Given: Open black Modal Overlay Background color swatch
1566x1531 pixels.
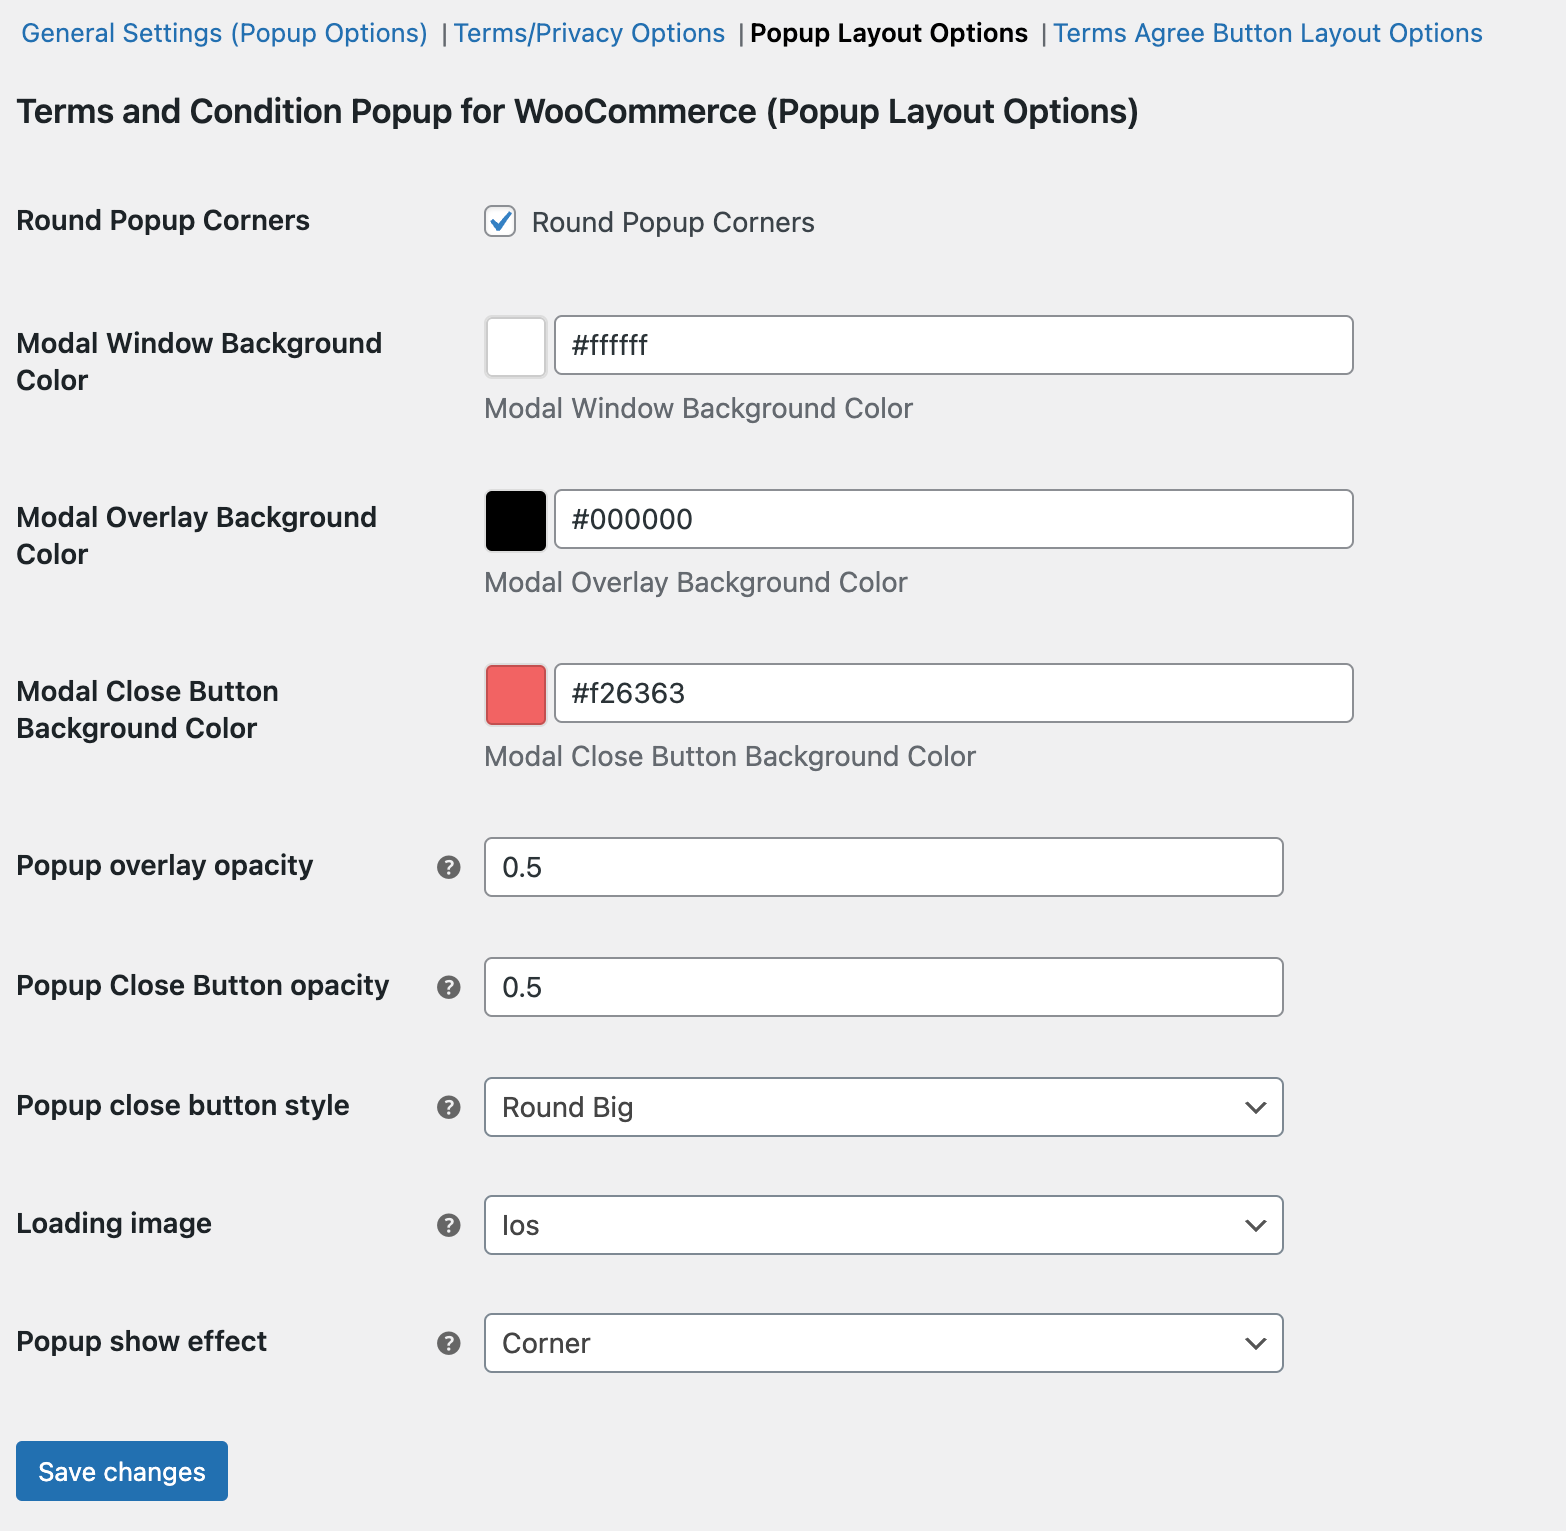Looking at the screenshot, I should (x=516, y=520).
